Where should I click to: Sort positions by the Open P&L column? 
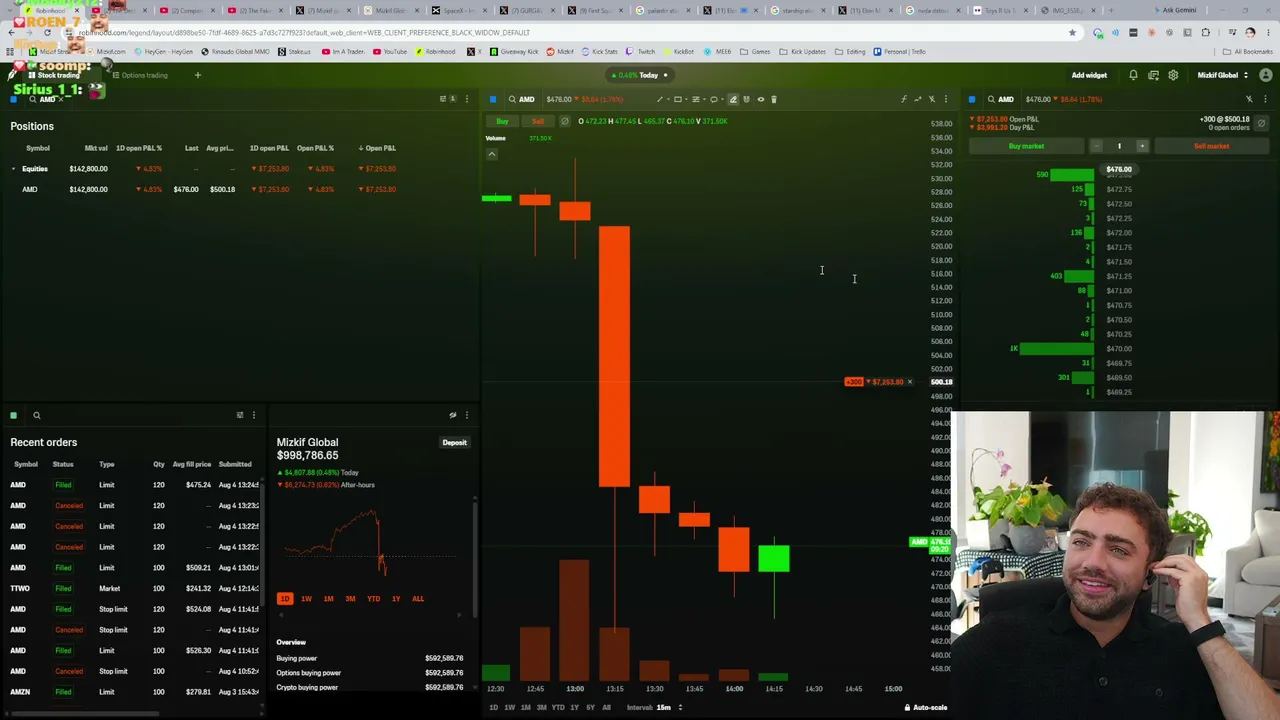click(x=379, y=148)
